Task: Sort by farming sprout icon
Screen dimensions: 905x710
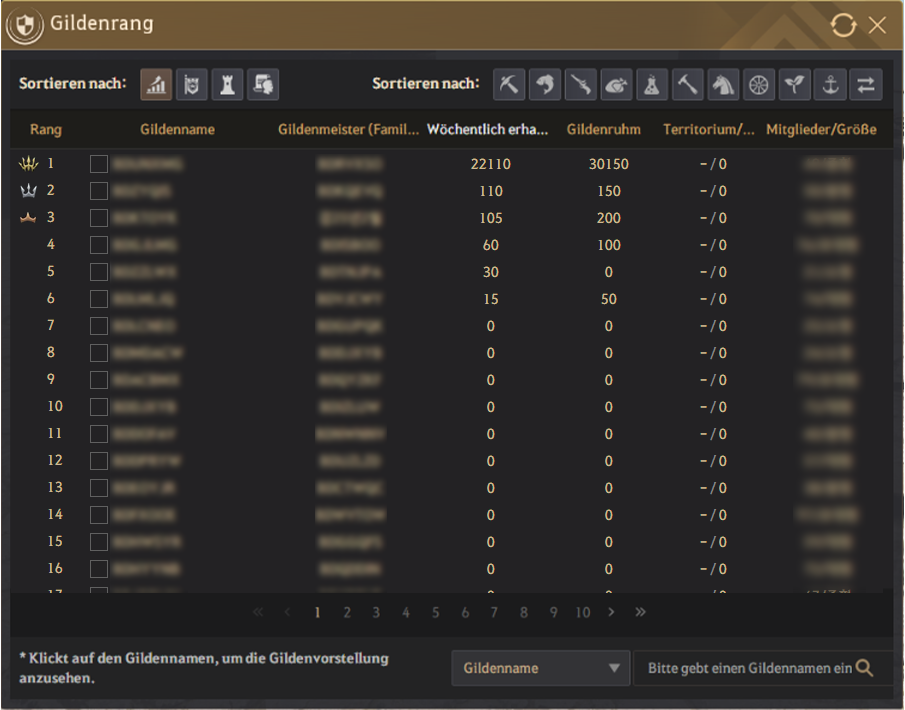Action: coord(795,85)
